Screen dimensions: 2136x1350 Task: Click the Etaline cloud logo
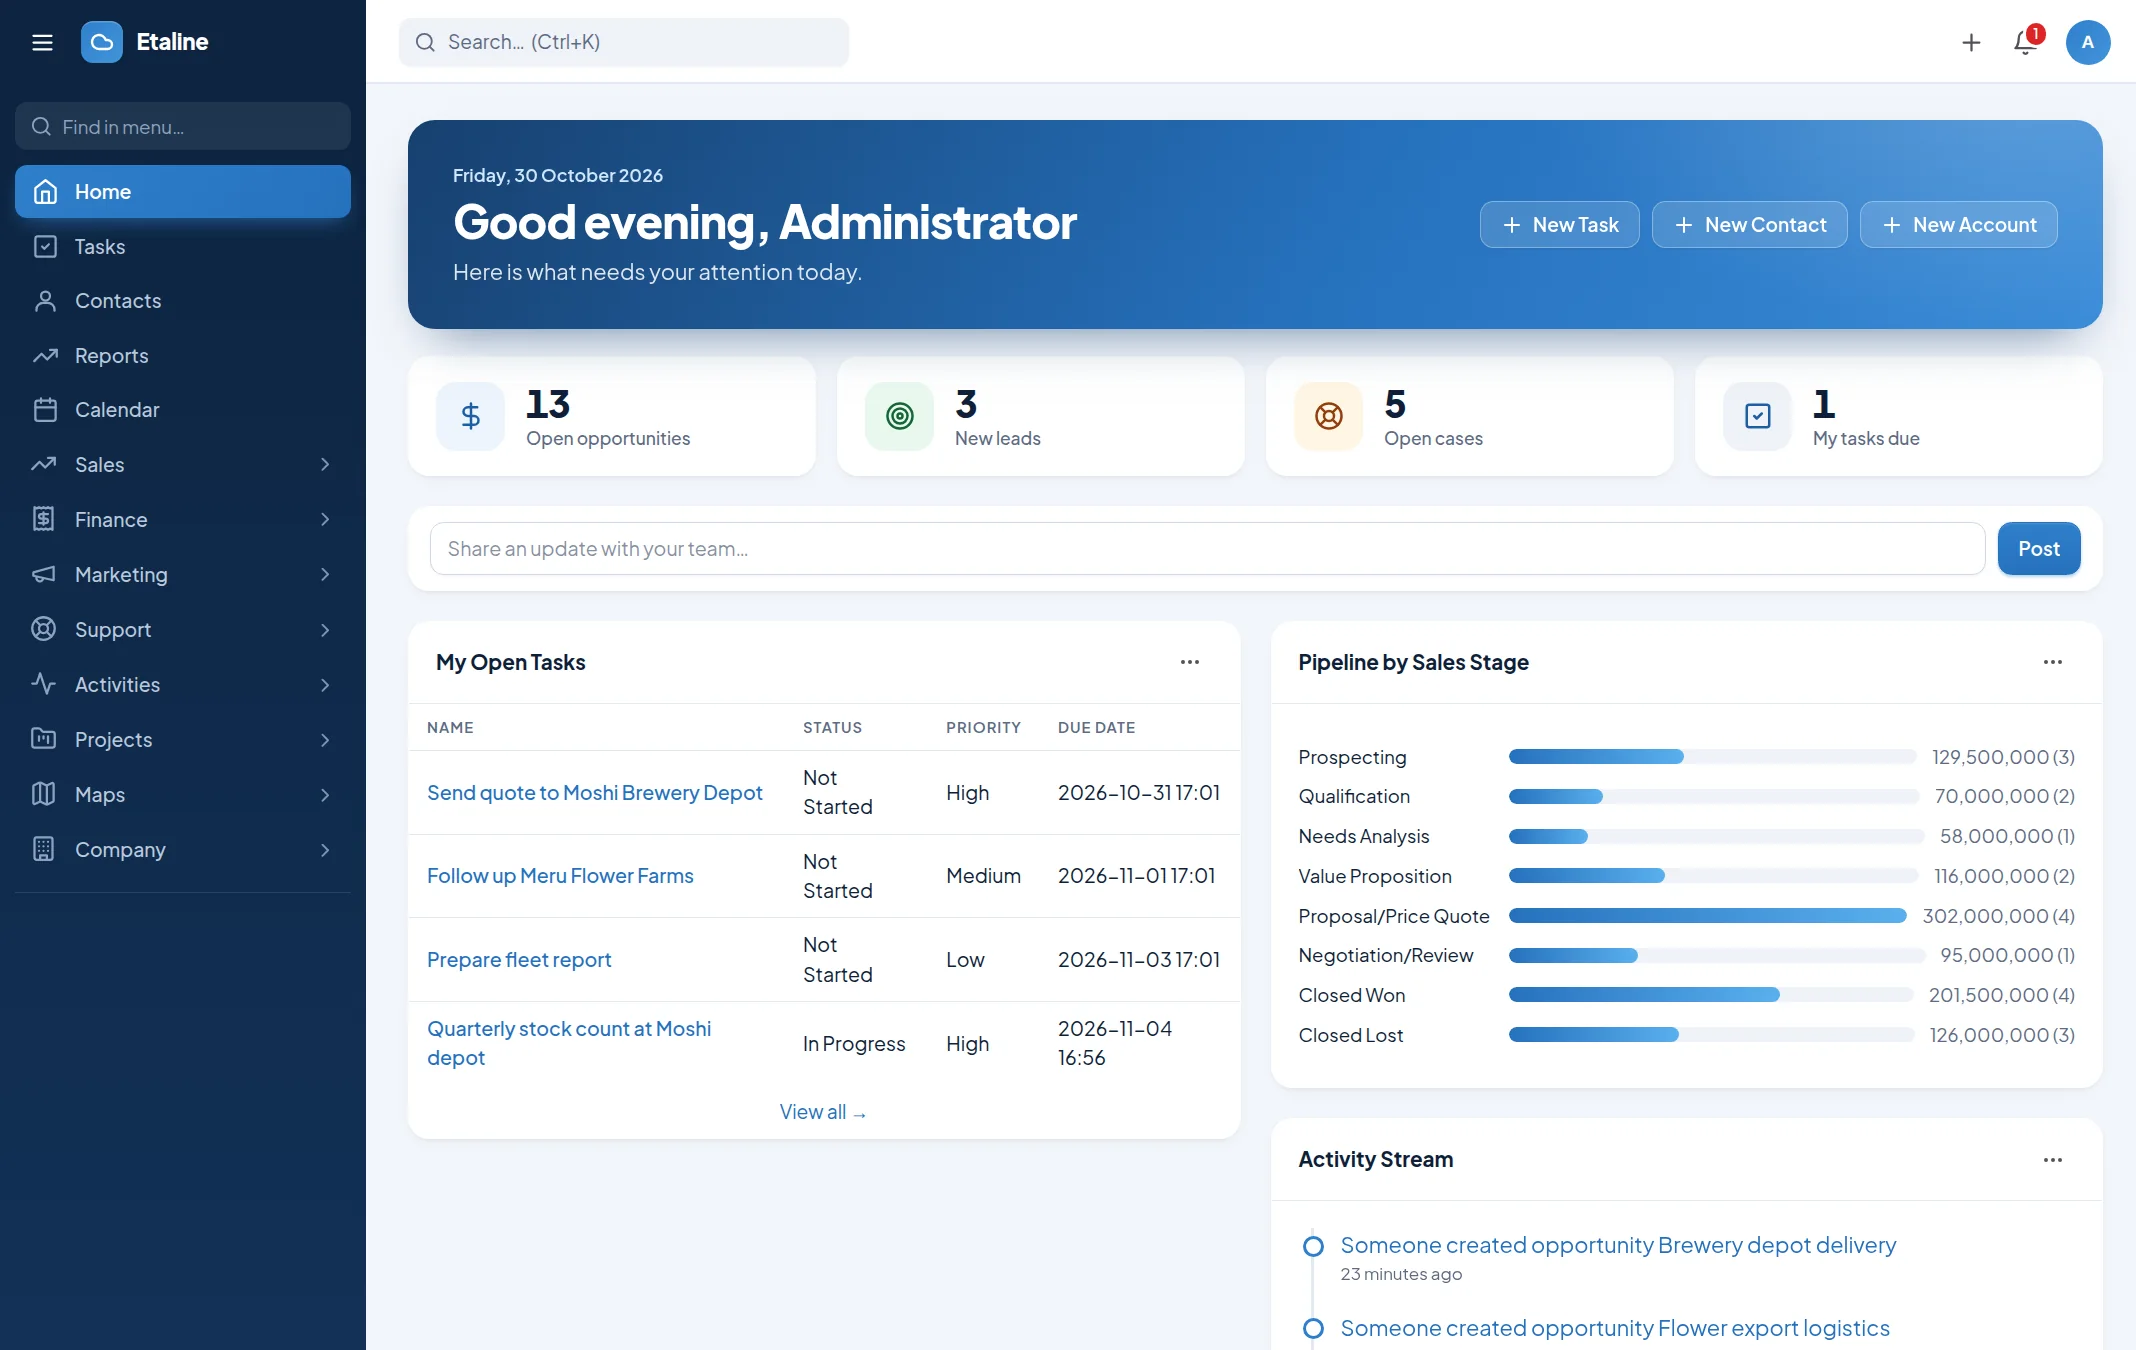[101, 42]
